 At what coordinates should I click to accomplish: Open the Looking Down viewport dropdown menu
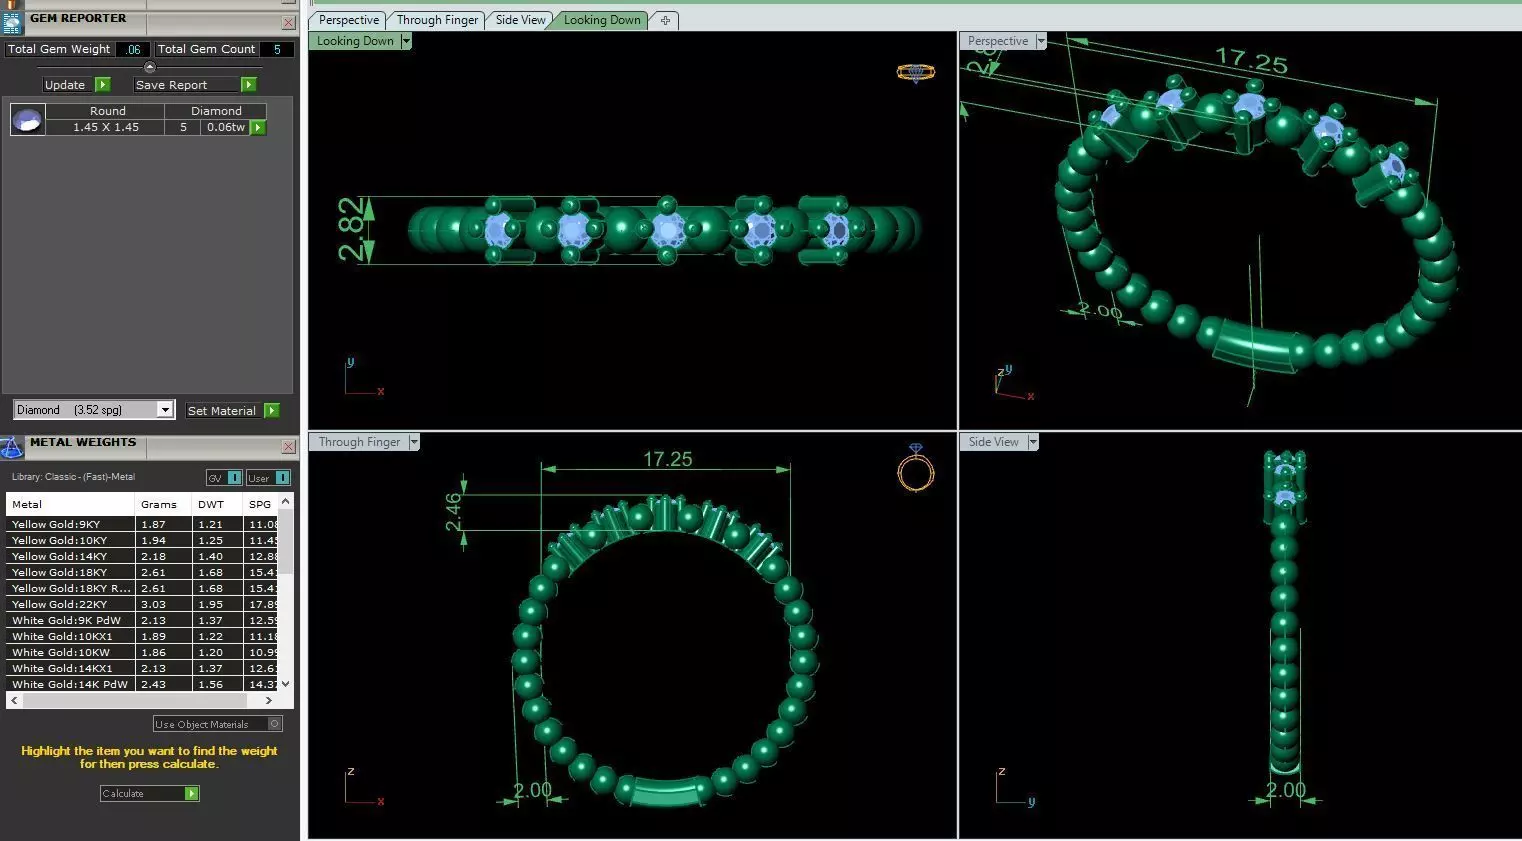[406, 41]
